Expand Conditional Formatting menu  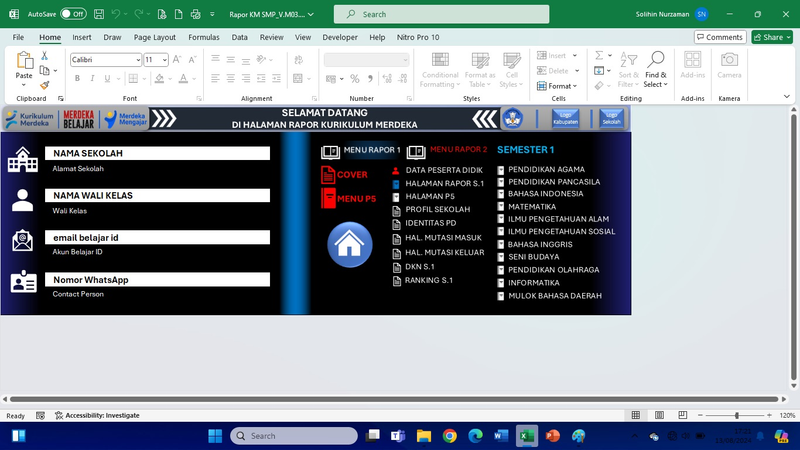click(x=440, y=70)
